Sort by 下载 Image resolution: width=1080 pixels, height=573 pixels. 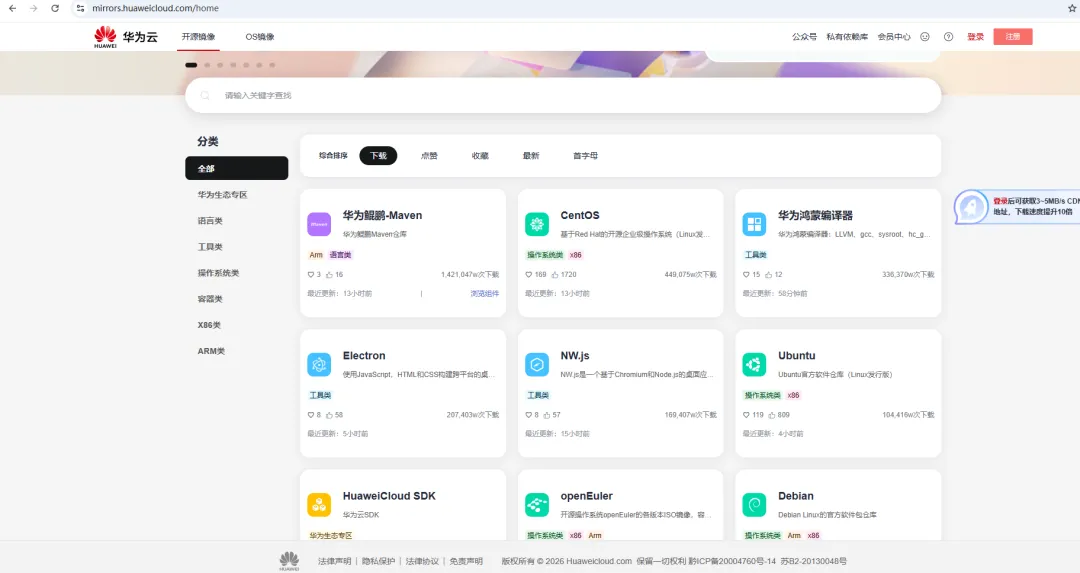tap(378, 156)
